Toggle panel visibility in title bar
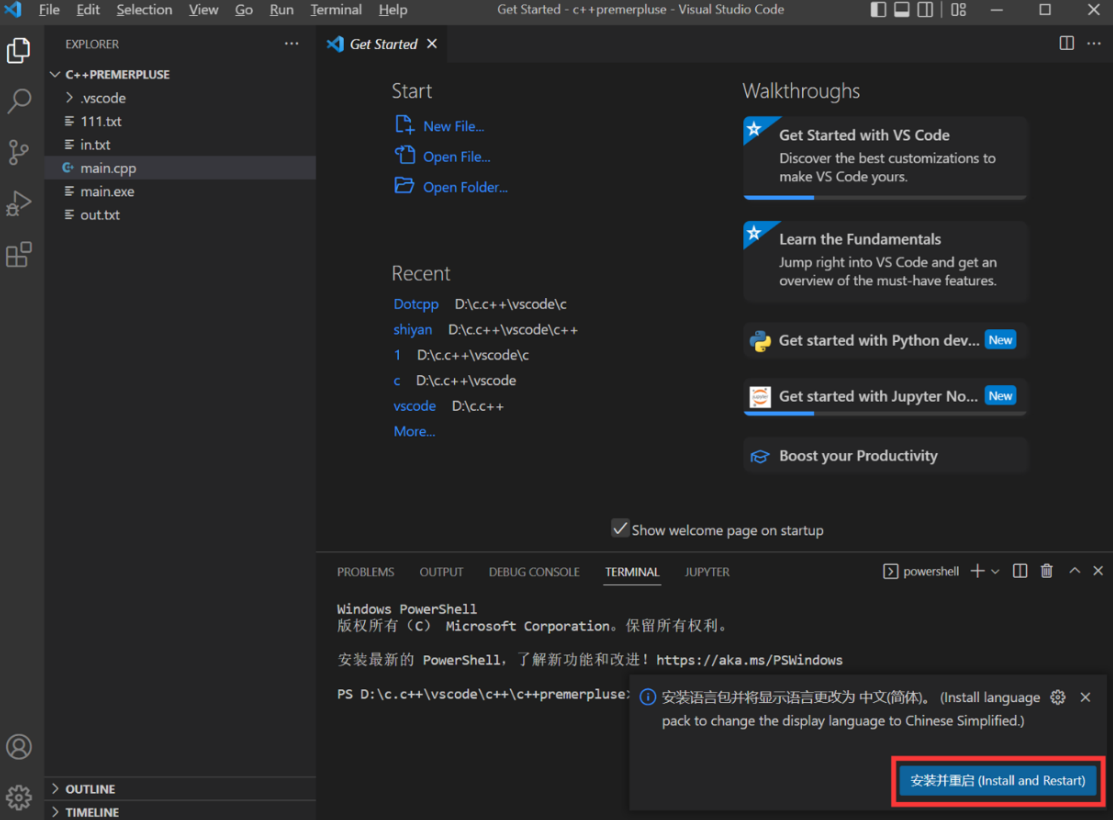Image resolution: width=1113 pixels, height=820 pixels. 901,10
